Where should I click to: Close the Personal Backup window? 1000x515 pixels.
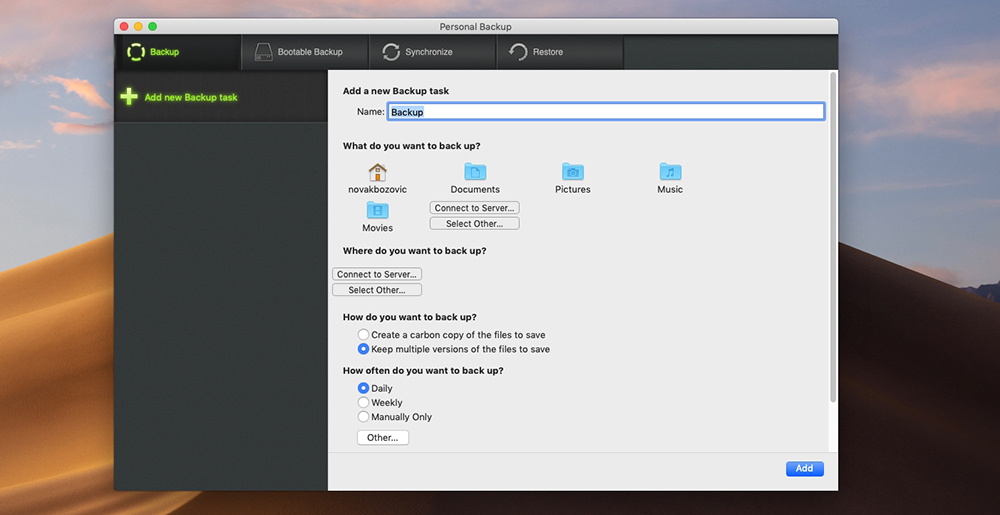[x=124, y=26]
